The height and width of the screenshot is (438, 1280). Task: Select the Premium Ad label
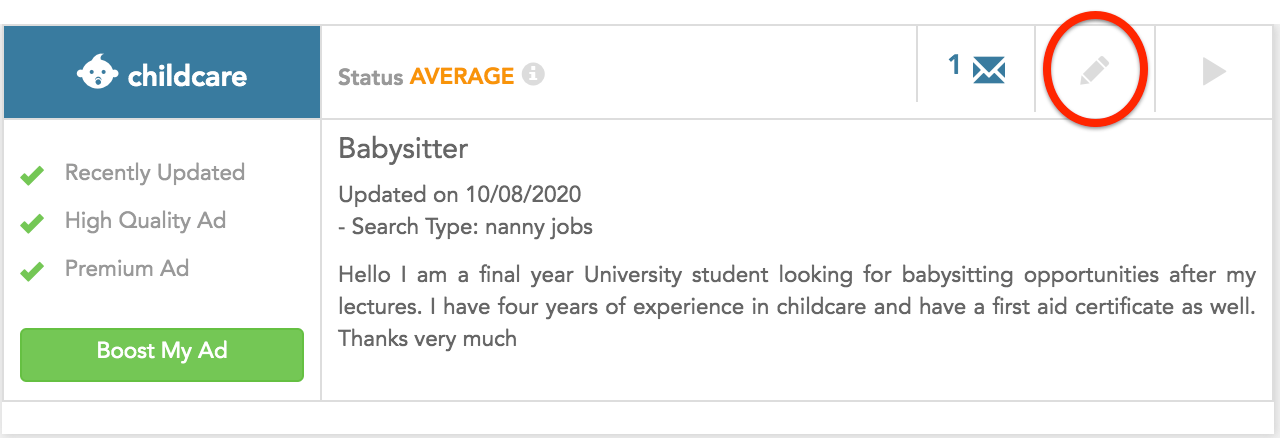pos(127,268)
